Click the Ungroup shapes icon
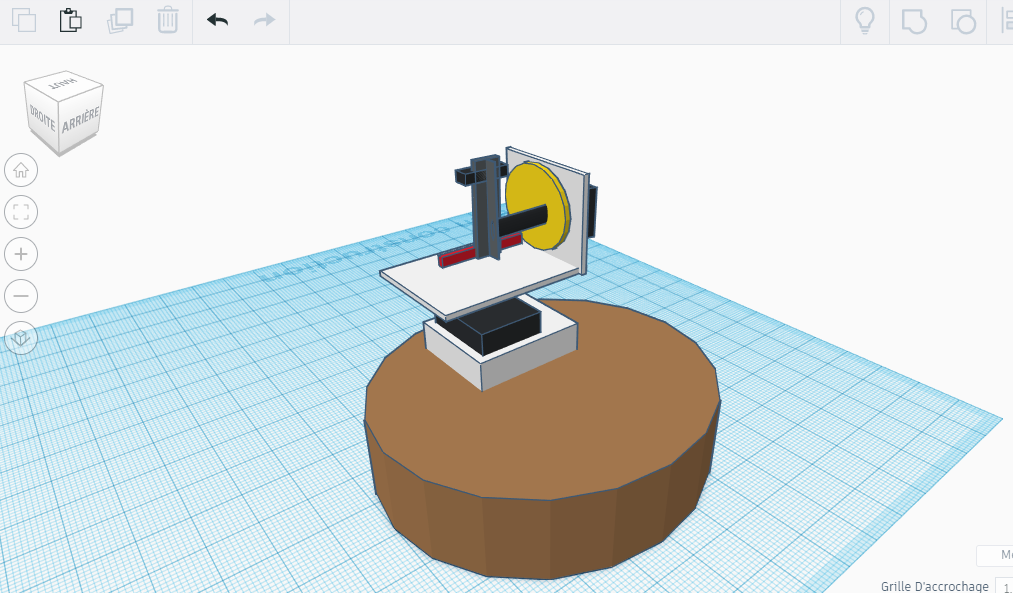This screenshot has height=593, width=1013. click(x=962, y=20)
